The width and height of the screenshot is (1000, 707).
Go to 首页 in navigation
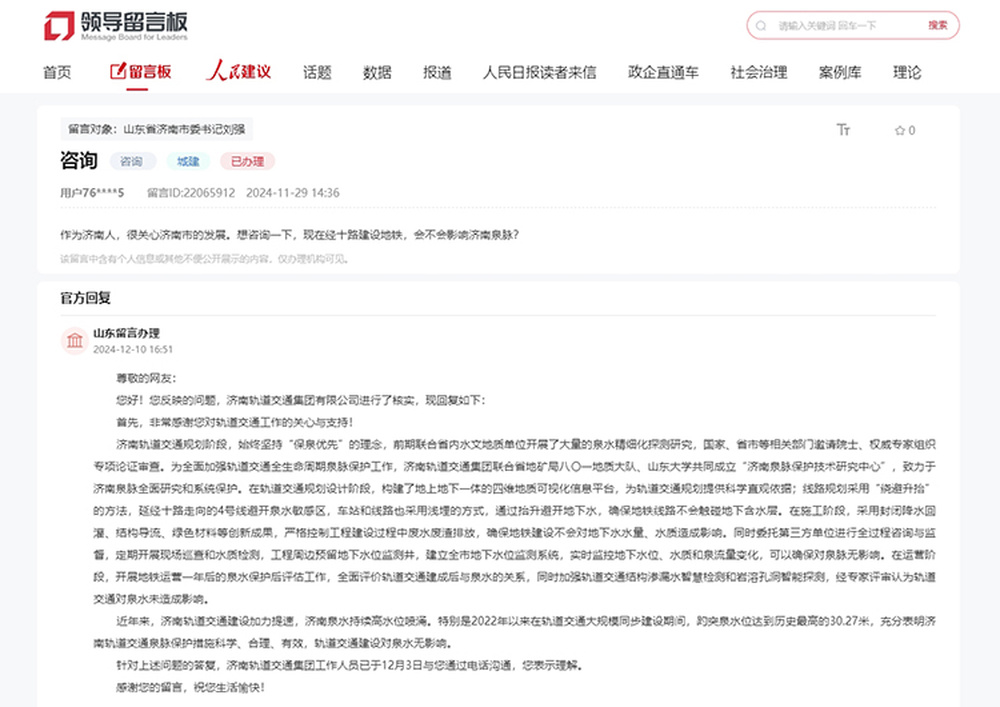click(57, 72)
